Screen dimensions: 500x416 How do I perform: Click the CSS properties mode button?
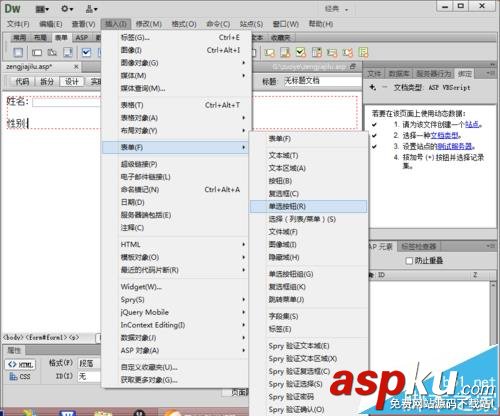coord(20,377)
